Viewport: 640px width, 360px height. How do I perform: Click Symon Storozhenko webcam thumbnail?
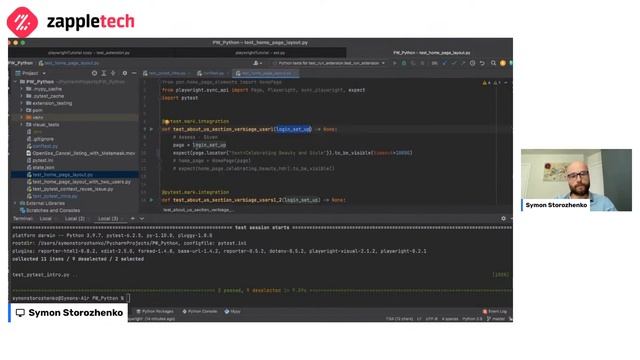point(576,180)
